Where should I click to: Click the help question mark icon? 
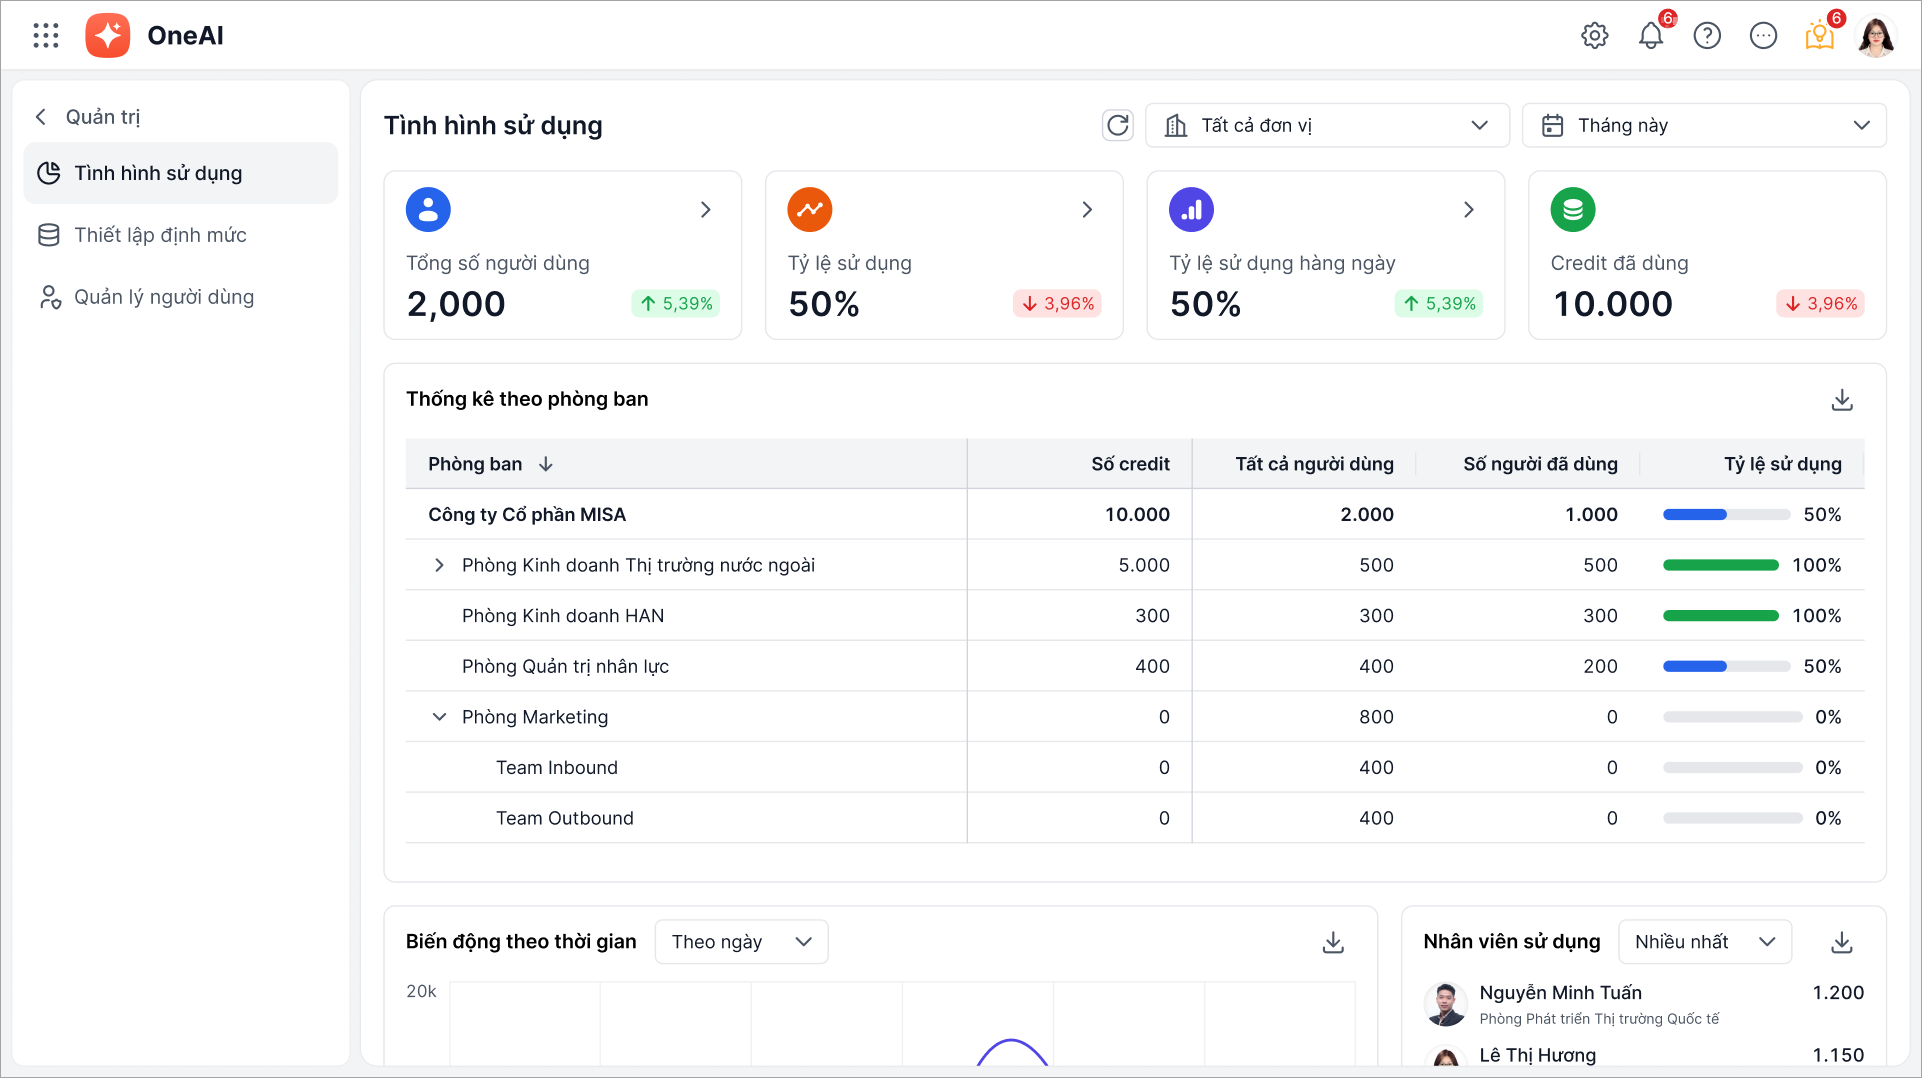coord(1706,36)
